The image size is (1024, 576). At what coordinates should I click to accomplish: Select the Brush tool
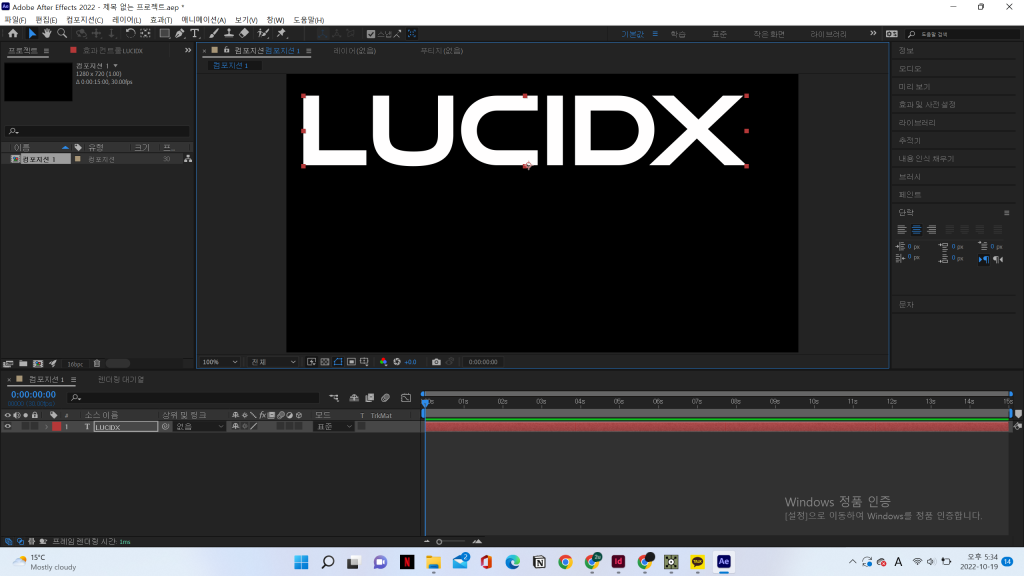(214, 33)
